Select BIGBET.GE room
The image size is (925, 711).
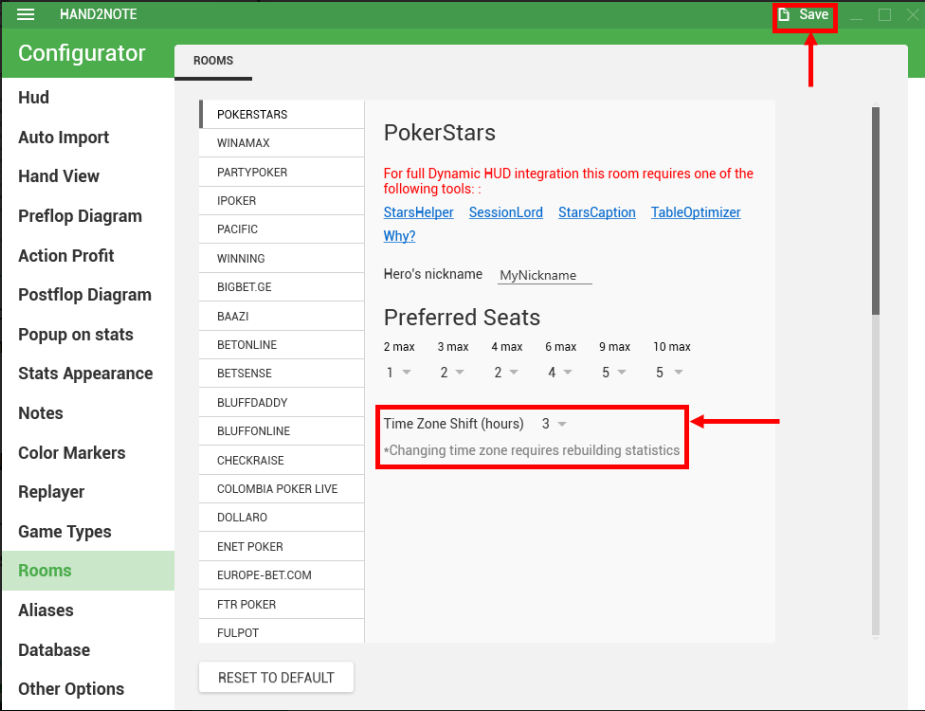pos(281,287)
